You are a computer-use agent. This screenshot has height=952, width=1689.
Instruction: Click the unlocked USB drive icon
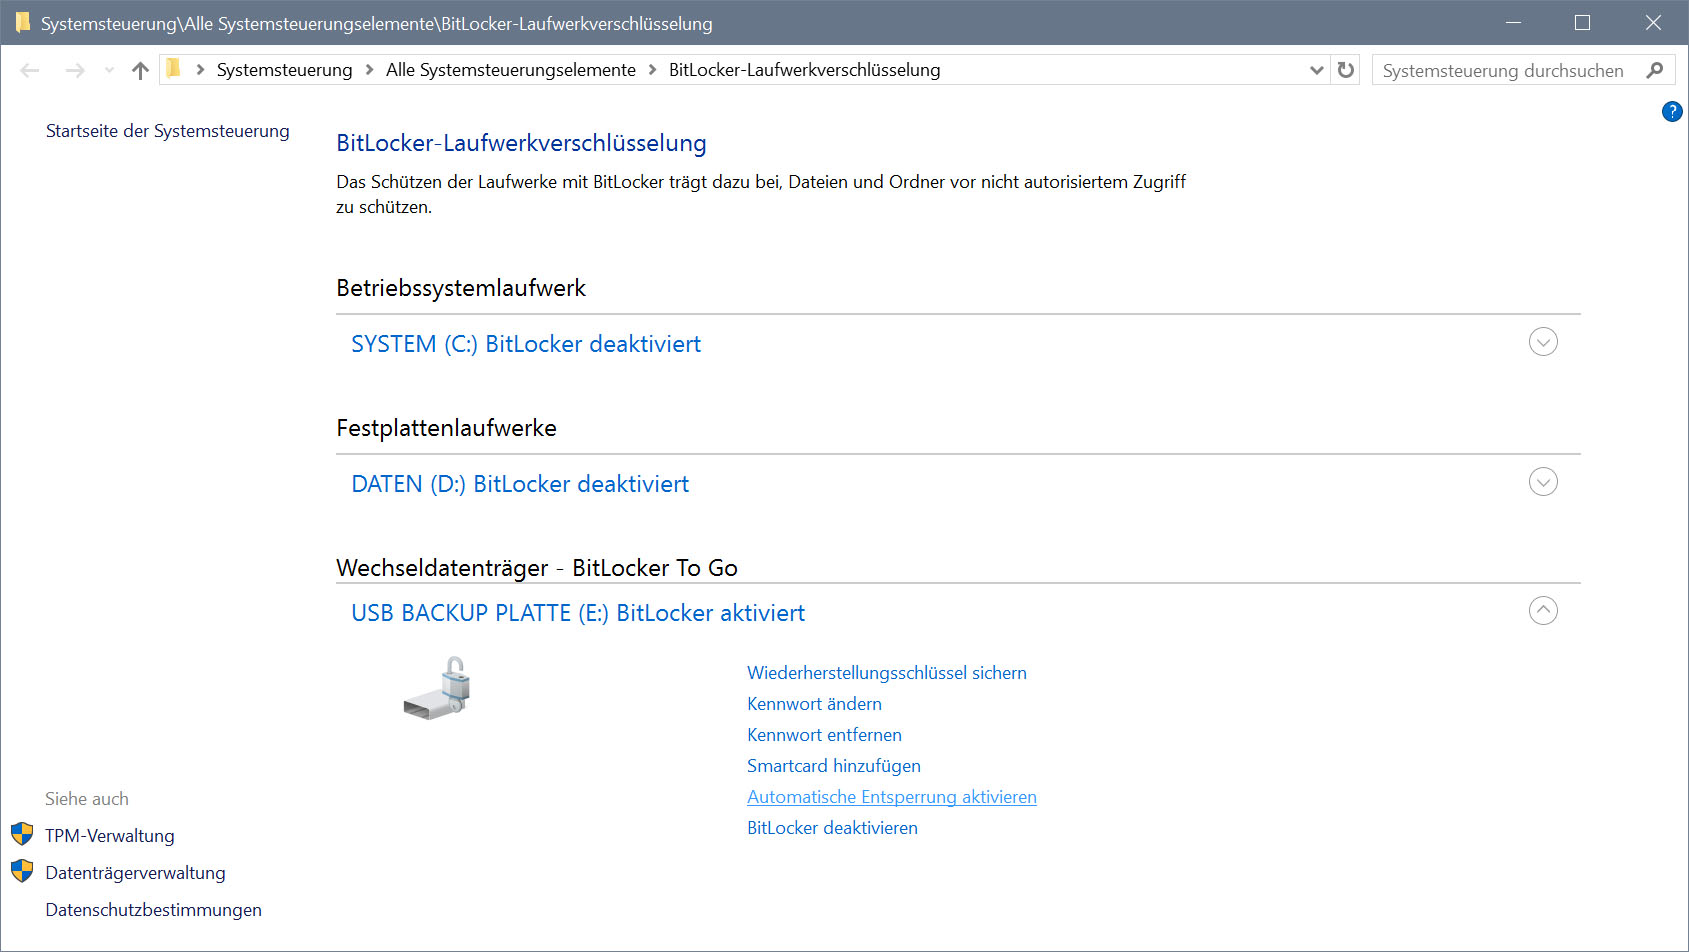[438, 688]
